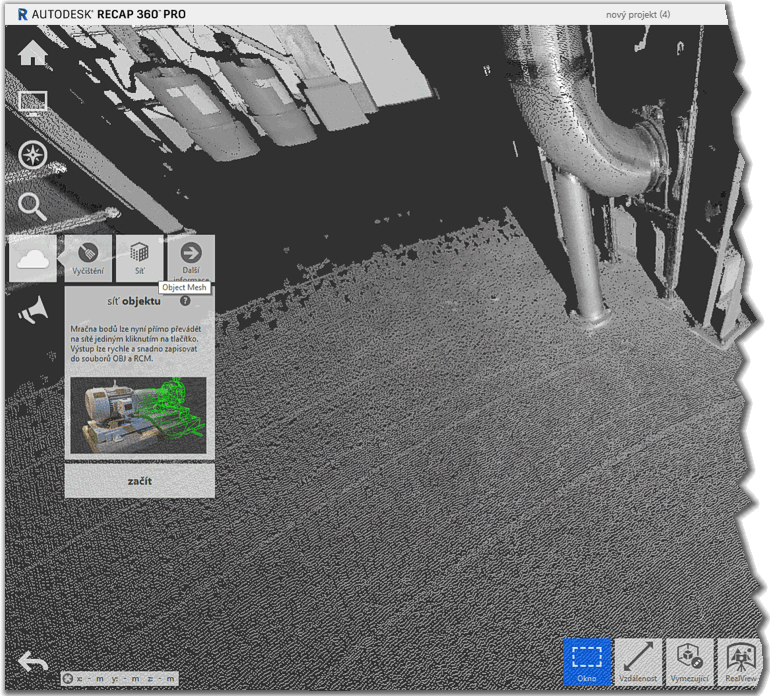Switch to RealView mode
The width and height of the screenshot is (770, 696).
741,662
